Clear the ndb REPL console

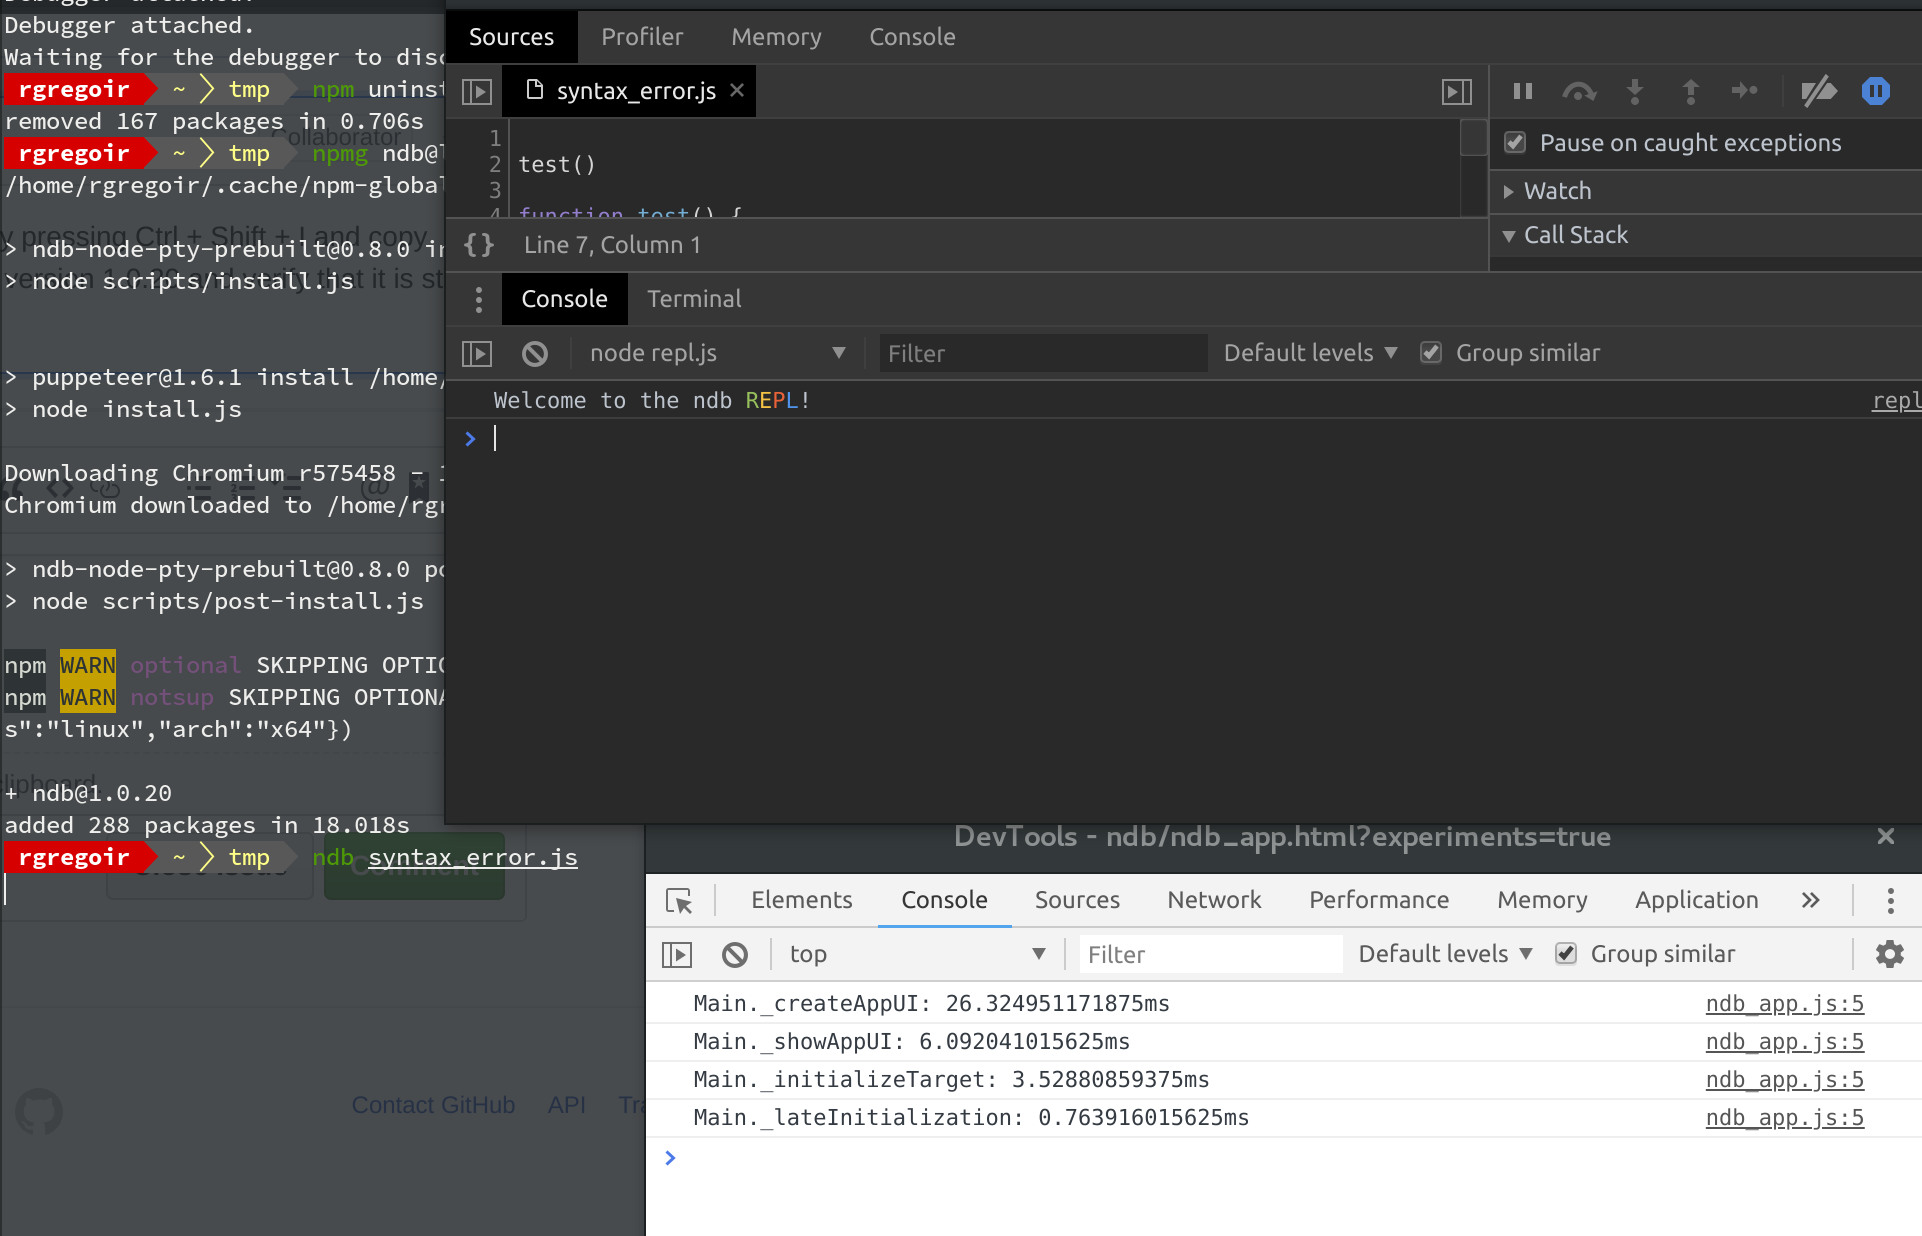click(535, 353)
